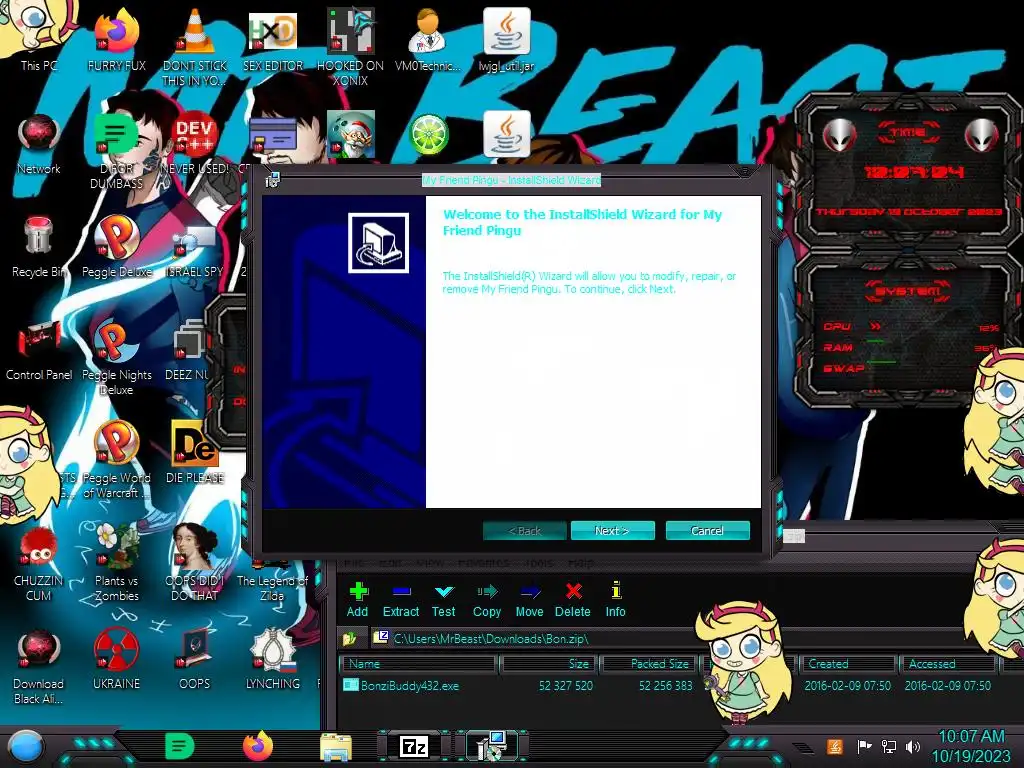Click the Created column header in 7-Zip

coord(848,664)
